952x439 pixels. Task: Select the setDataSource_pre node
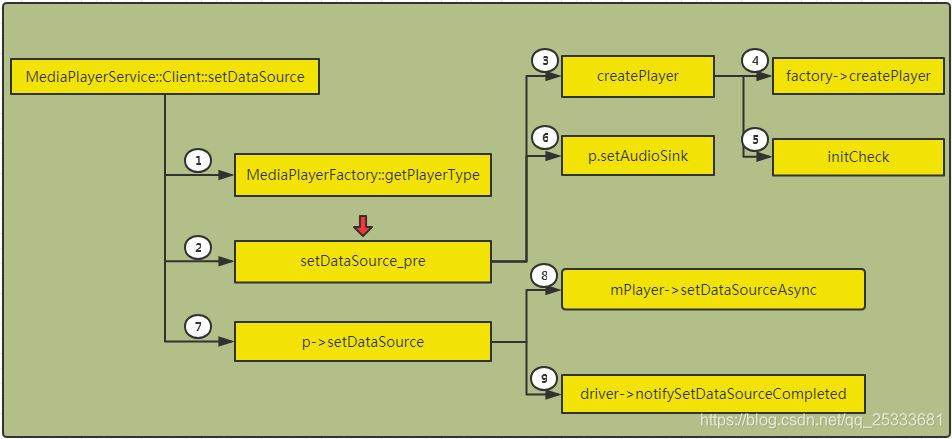[362, 262]
